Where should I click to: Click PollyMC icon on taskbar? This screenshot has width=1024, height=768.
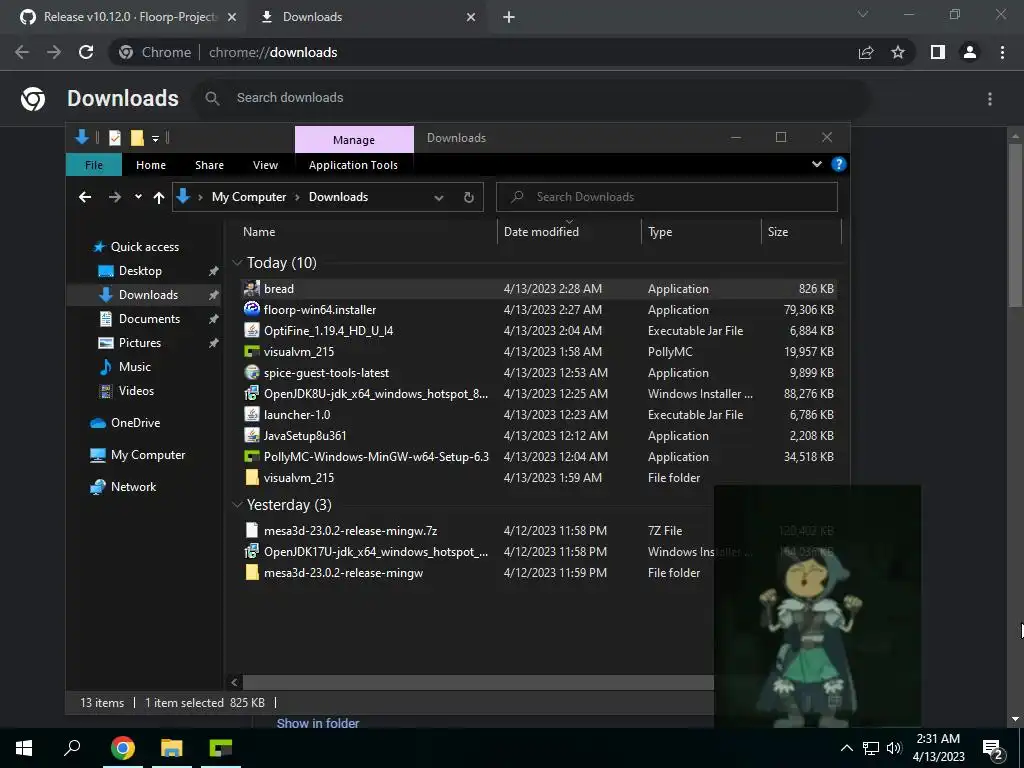point(221,748)
